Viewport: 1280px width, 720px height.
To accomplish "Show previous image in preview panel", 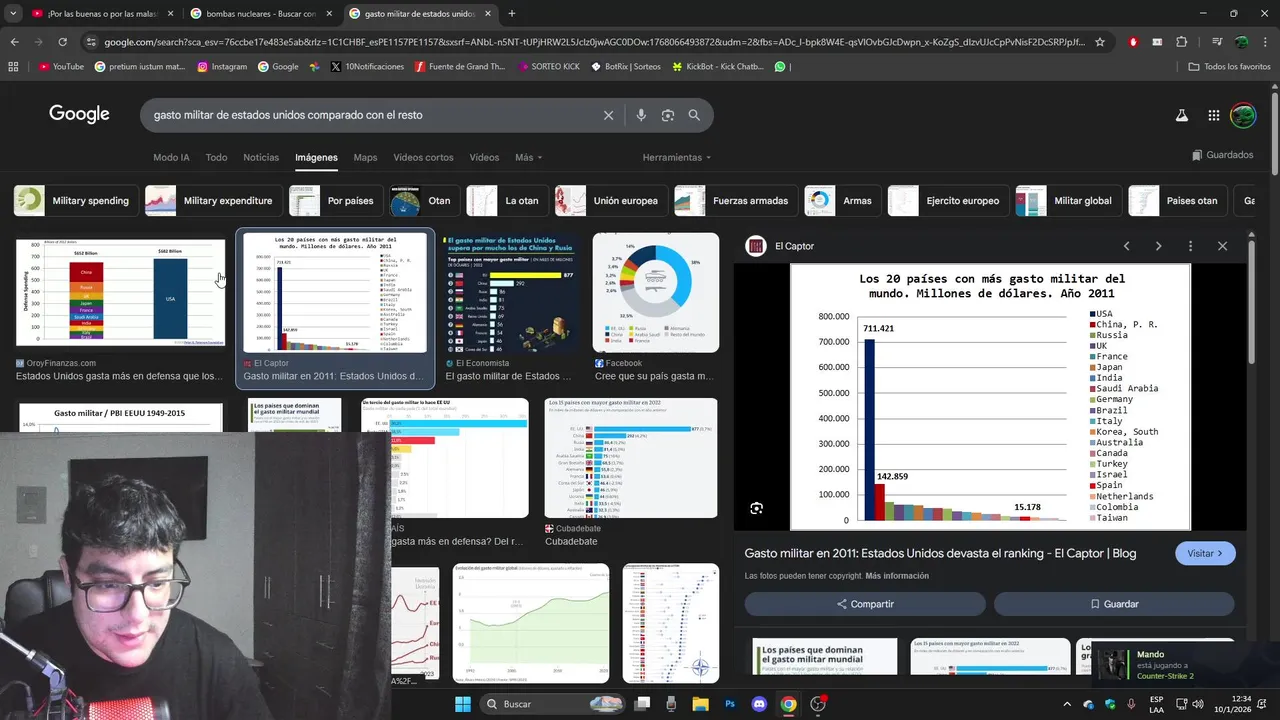I will click(x=1126, y=246).
